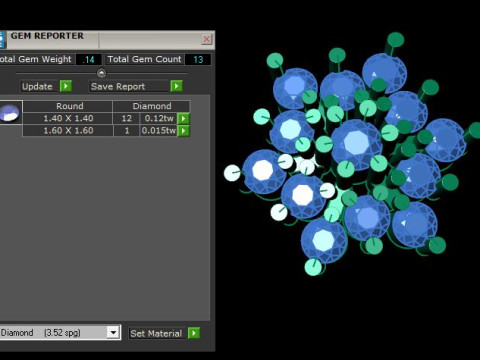Click the green arrow on the 1.60 X 1.60 row
The width and height of the screenshot is (480, 360).
184,131
